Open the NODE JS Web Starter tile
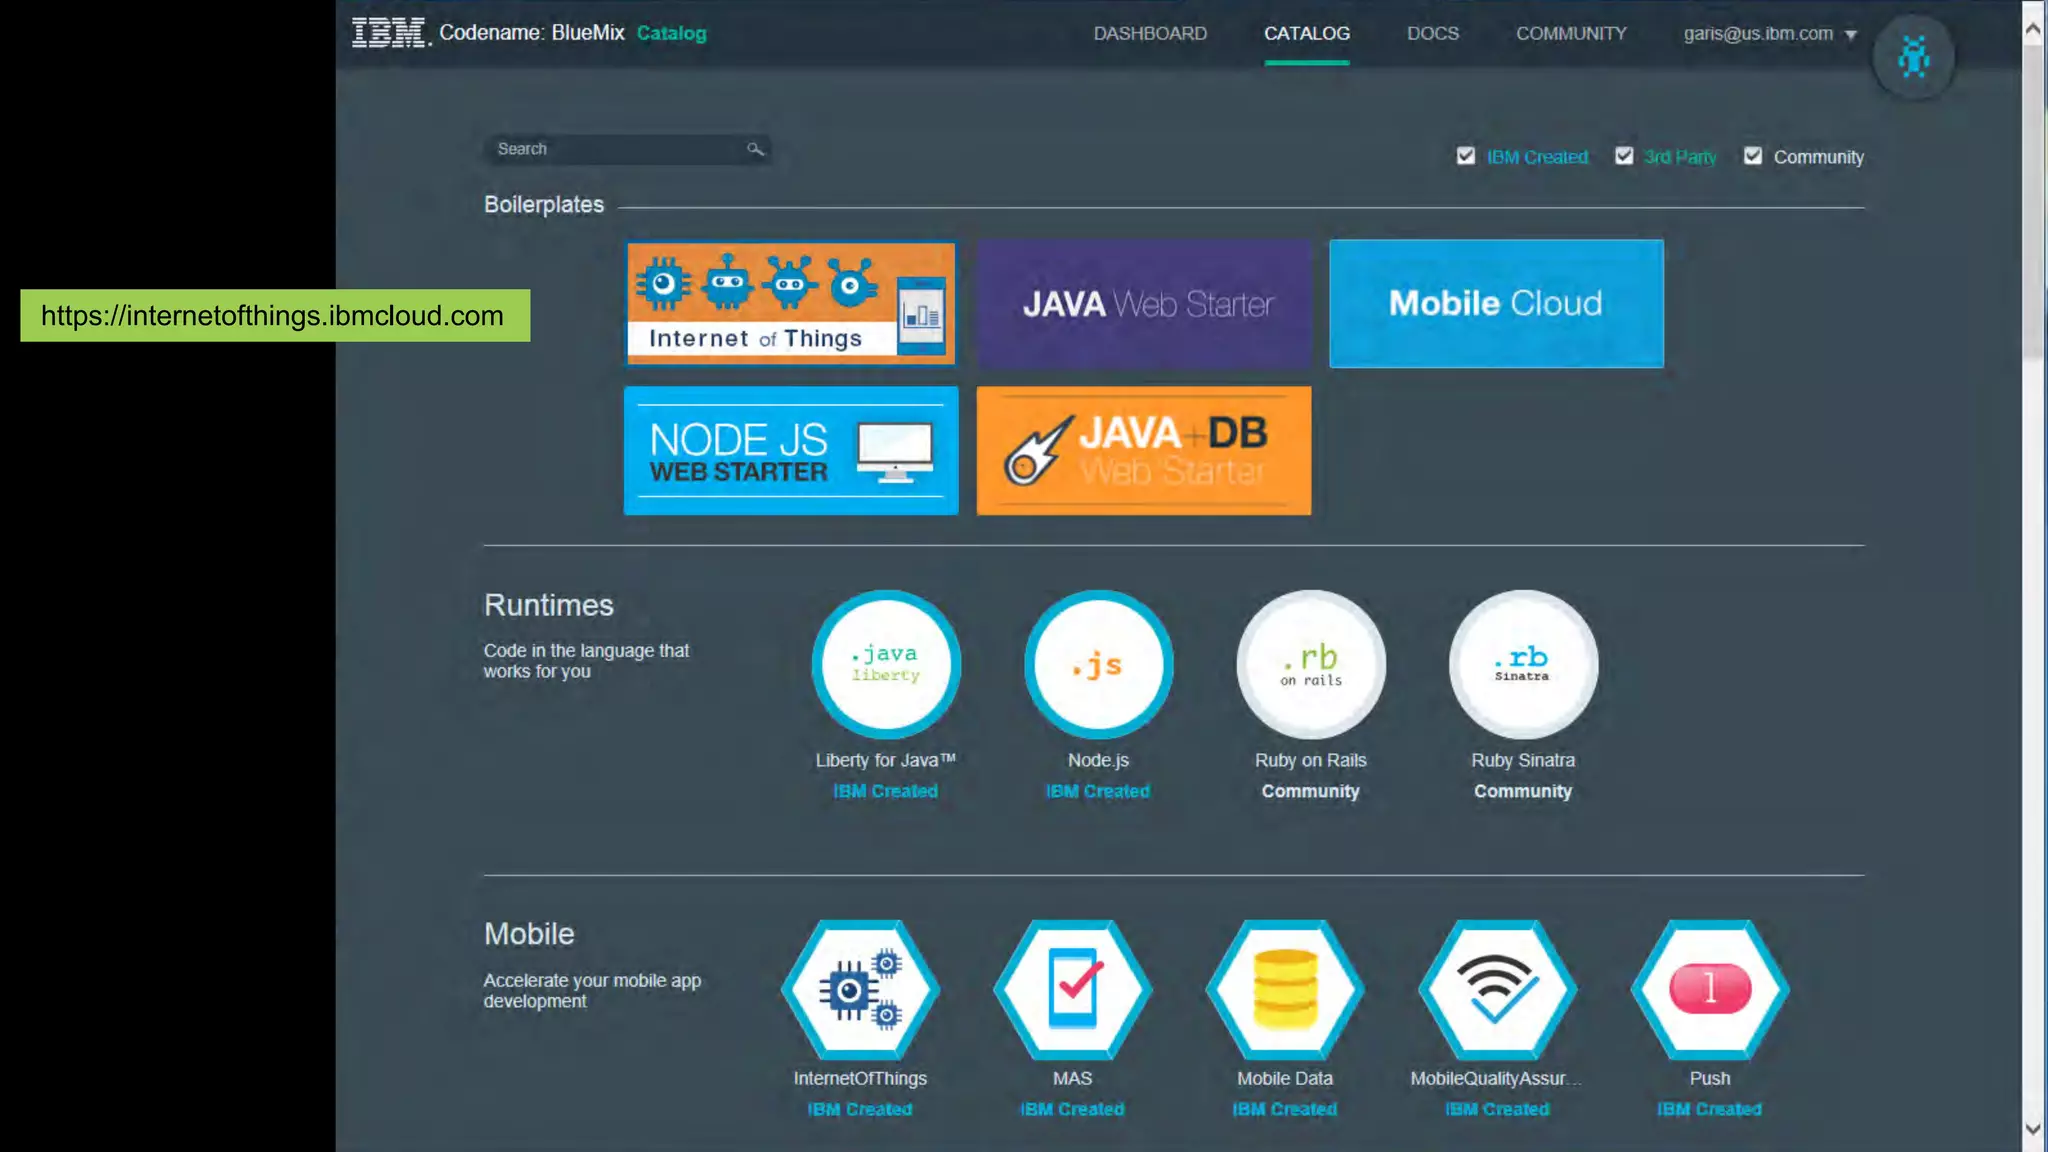The height and width of the screenshot is (1152, 2048). point(790,450)
